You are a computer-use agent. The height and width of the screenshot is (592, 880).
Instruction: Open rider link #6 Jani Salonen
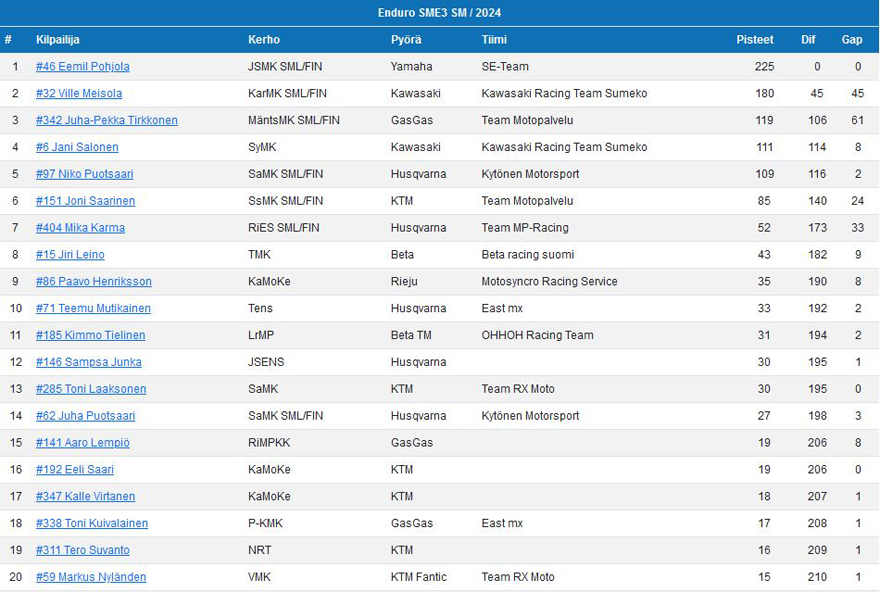pyautogui.click(x=77, y=147)
